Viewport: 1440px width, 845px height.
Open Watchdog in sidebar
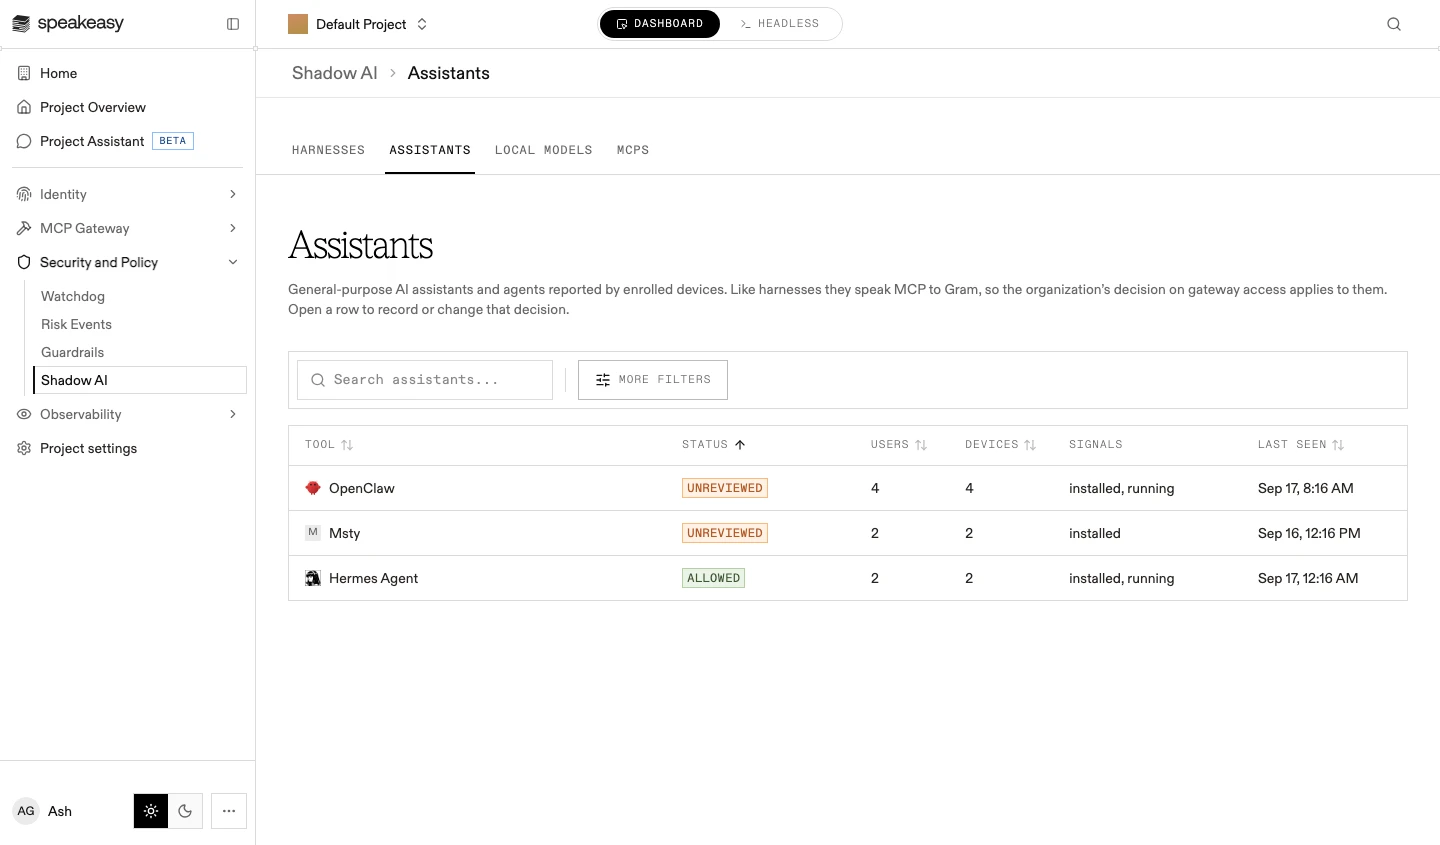73,296
